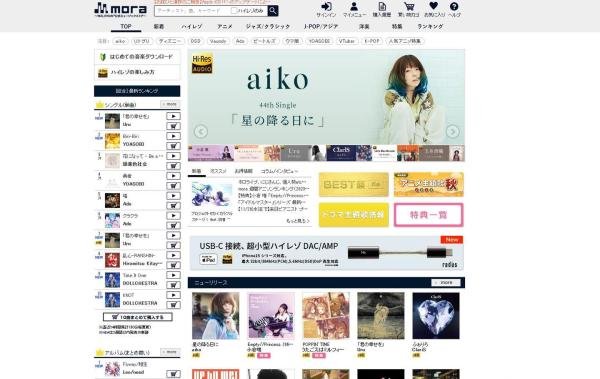The width and height of the screenshot is (600, 379).
Task: Add Take It Over by DOLLCHESTRA to cart
Action: [173, 285]
